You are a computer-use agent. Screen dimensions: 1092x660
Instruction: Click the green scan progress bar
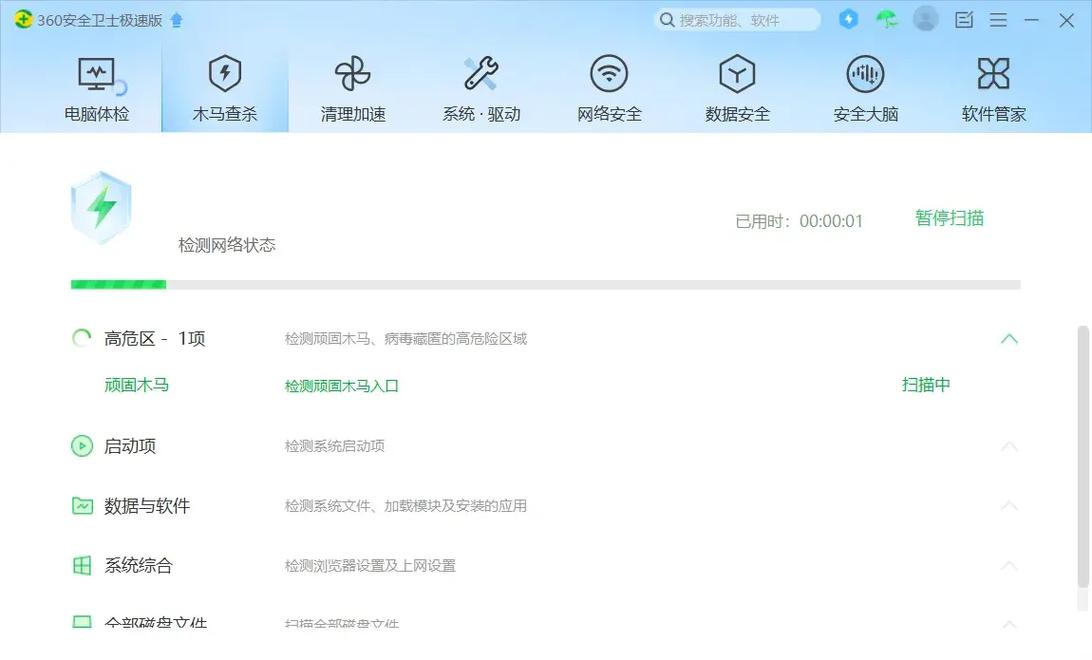coord(117,284)
